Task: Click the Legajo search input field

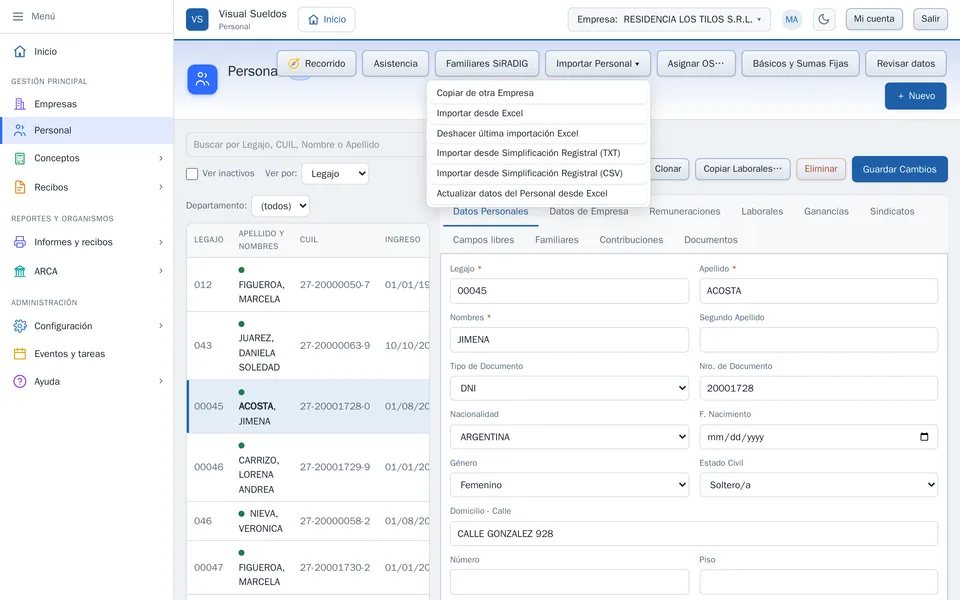Action: (307, 144)
